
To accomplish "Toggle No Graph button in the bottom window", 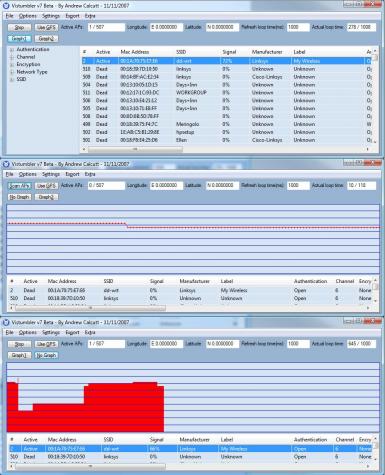I will (46, 355).
